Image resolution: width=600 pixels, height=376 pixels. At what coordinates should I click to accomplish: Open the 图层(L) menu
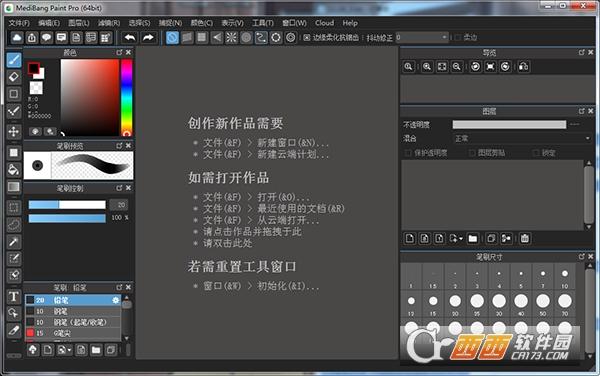pos(79,23)
